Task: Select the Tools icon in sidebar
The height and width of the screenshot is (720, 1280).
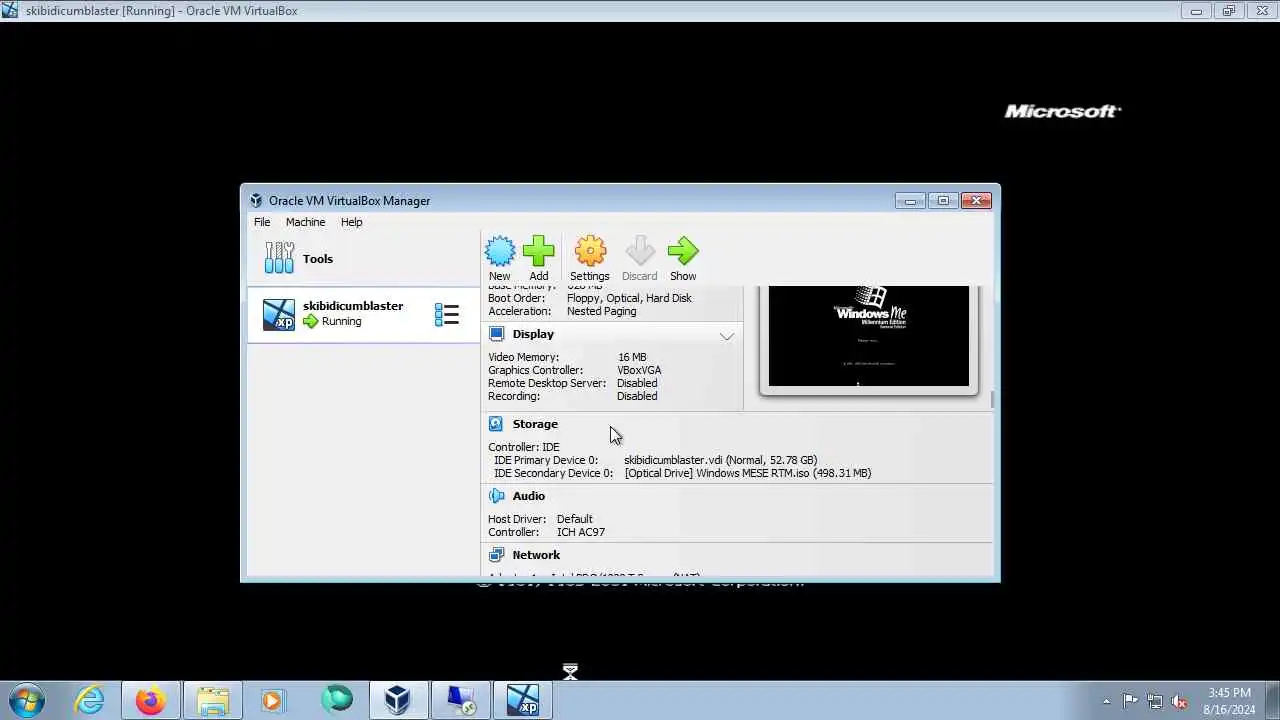Action: [279, 258]
